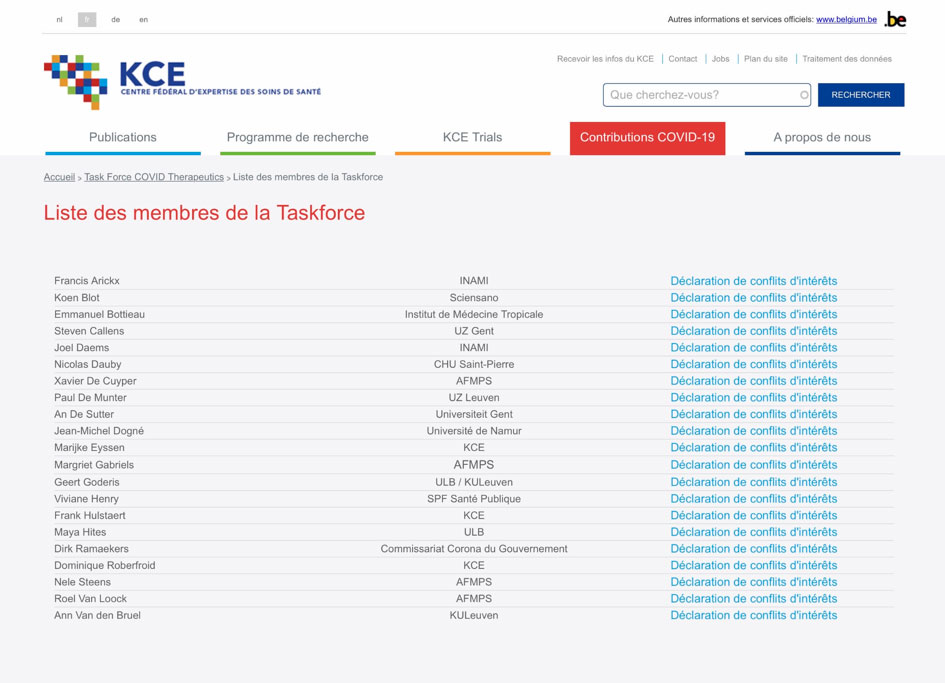
Task: Open the Plan du site link
Action: [766, 59]
